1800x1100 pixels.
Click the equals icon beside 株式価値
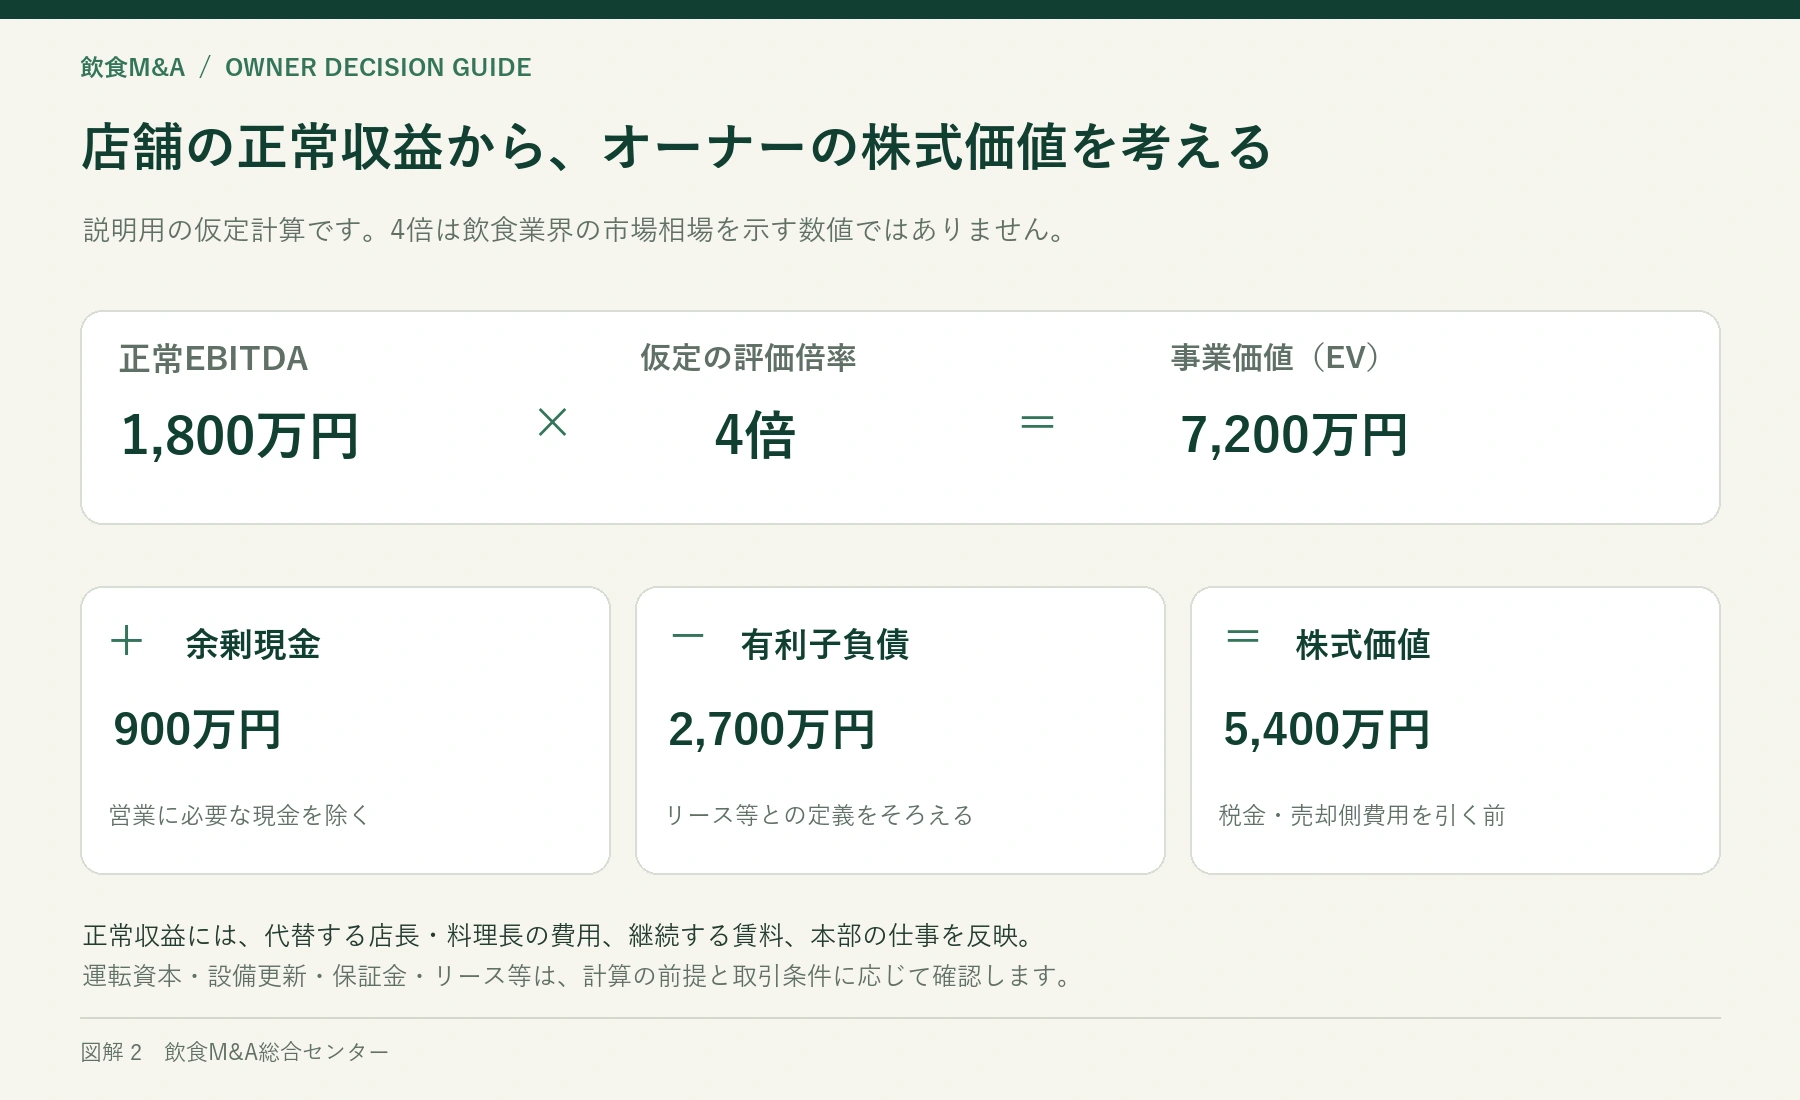[x=1243, y=636]
